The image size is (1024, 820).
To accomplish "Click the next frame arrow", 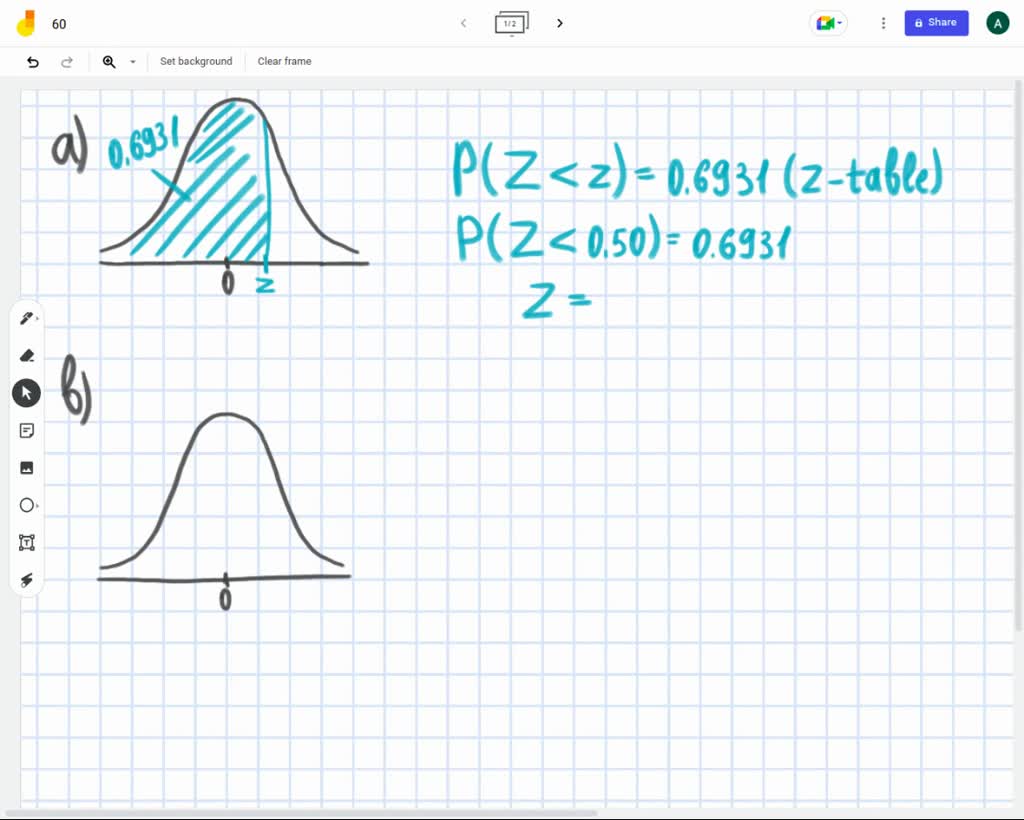I will click(x=559, y=22).
